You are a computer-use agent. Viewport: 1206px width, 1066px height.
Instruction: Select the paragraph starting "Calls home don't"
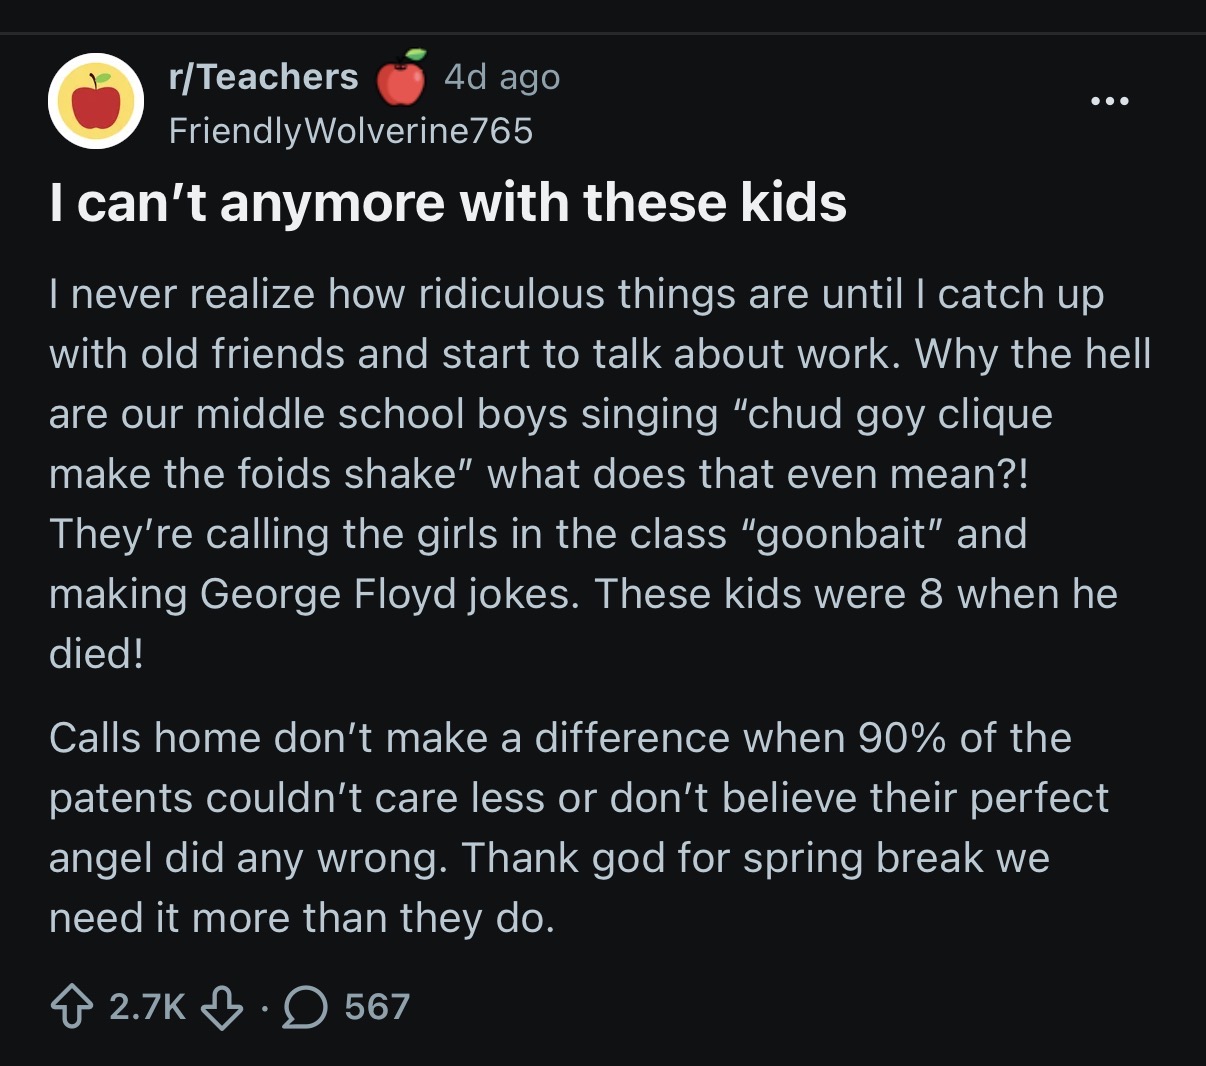[580, 828]
